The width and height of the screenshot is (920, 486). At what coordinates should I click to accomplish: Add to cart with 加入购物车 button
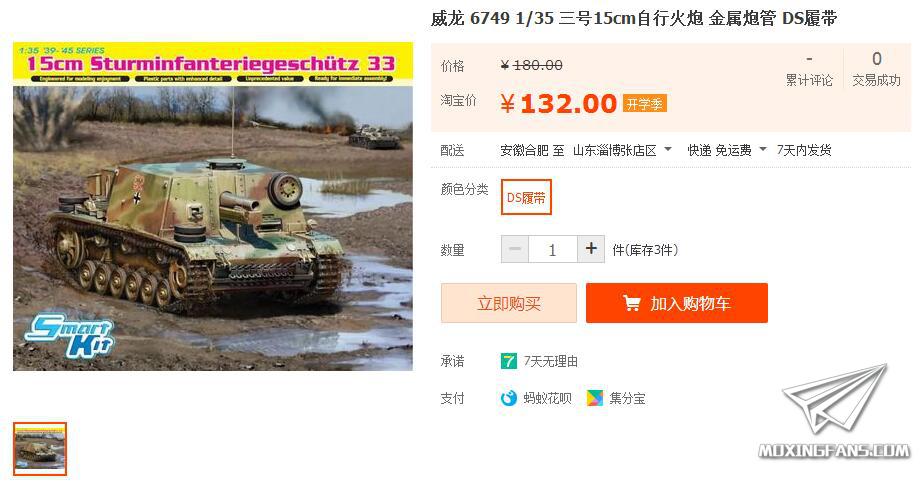point(677,303)
